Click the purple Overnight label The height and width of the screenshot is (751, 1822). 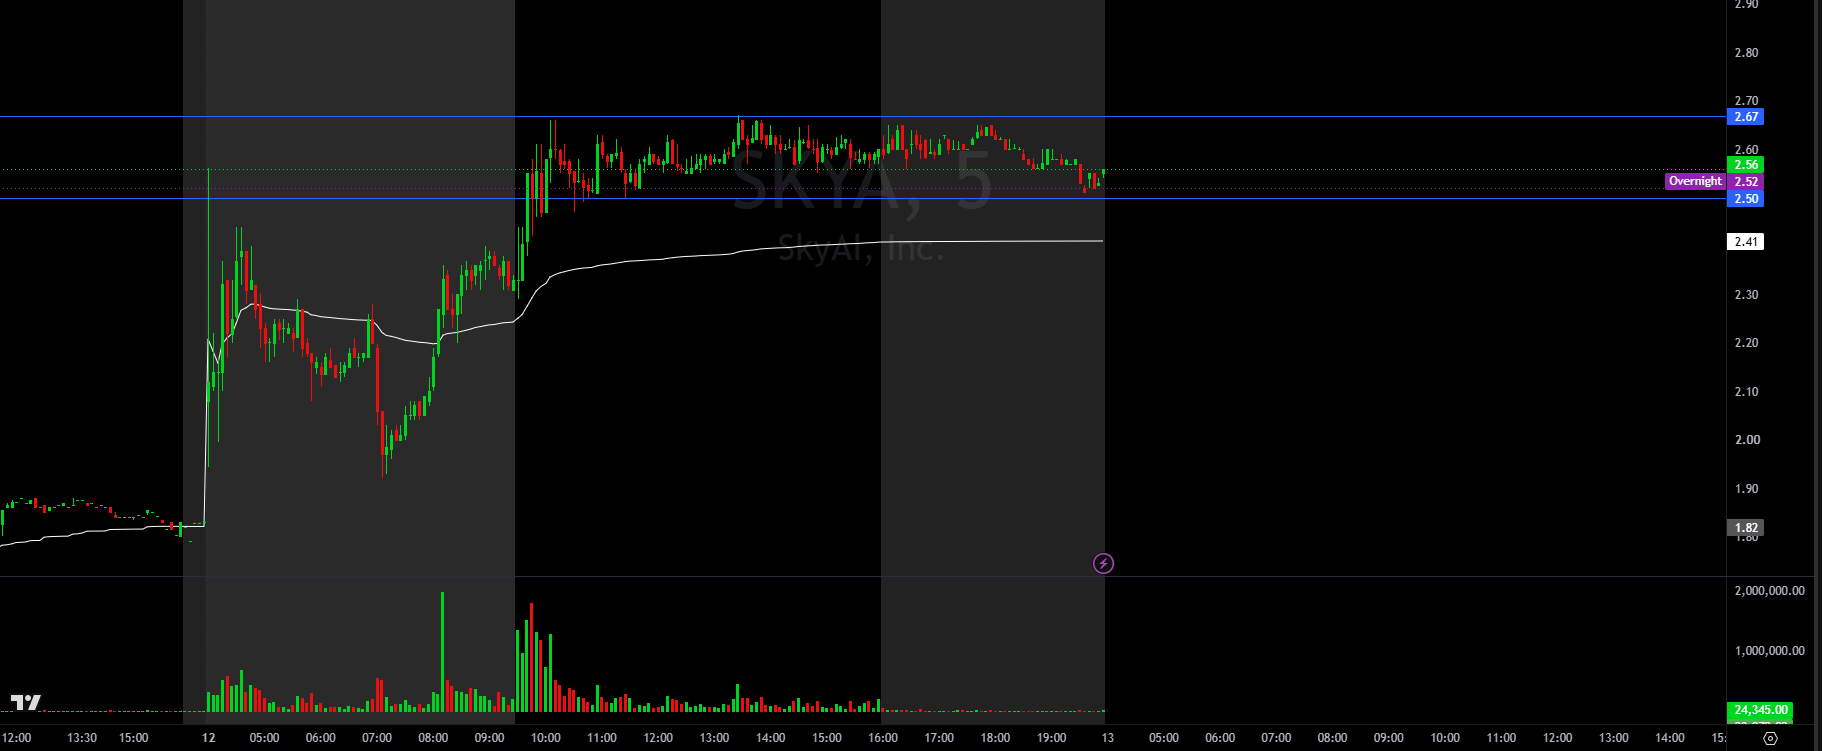pyautogui.click(x=1695, y=181)
